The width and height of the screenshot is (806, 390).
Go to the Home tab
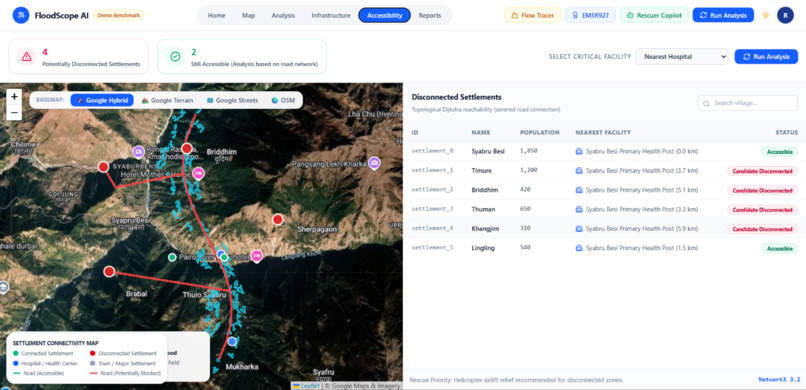[216, 15]
